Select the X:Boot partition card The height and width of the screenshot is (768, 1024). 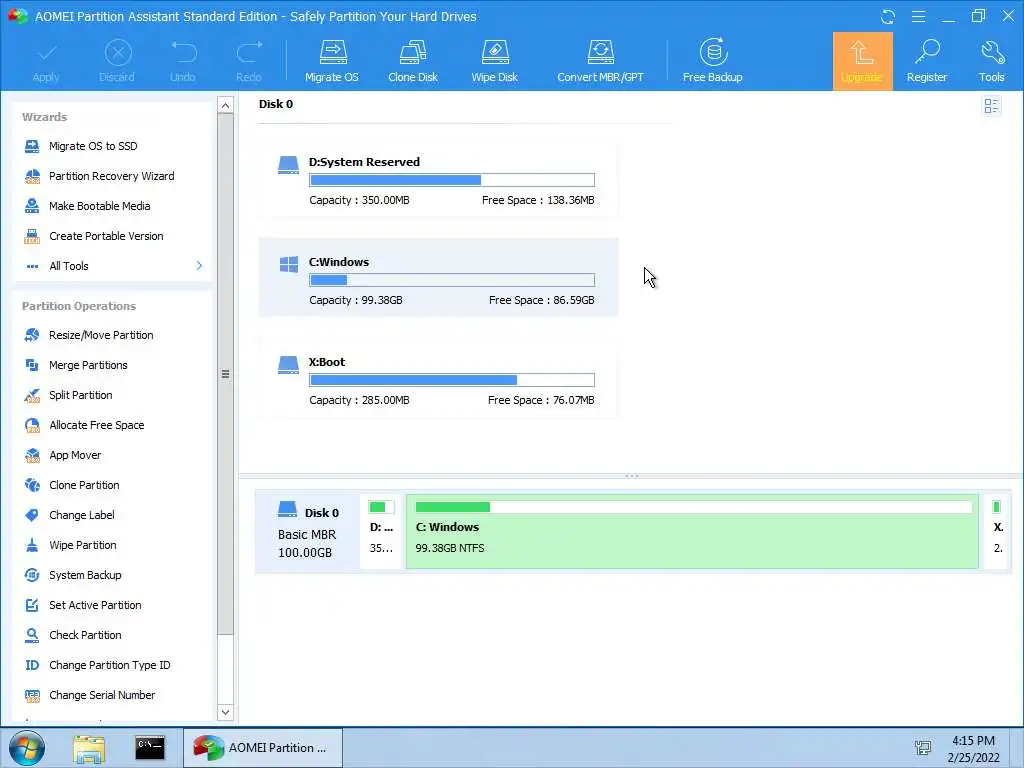point(439,377)
